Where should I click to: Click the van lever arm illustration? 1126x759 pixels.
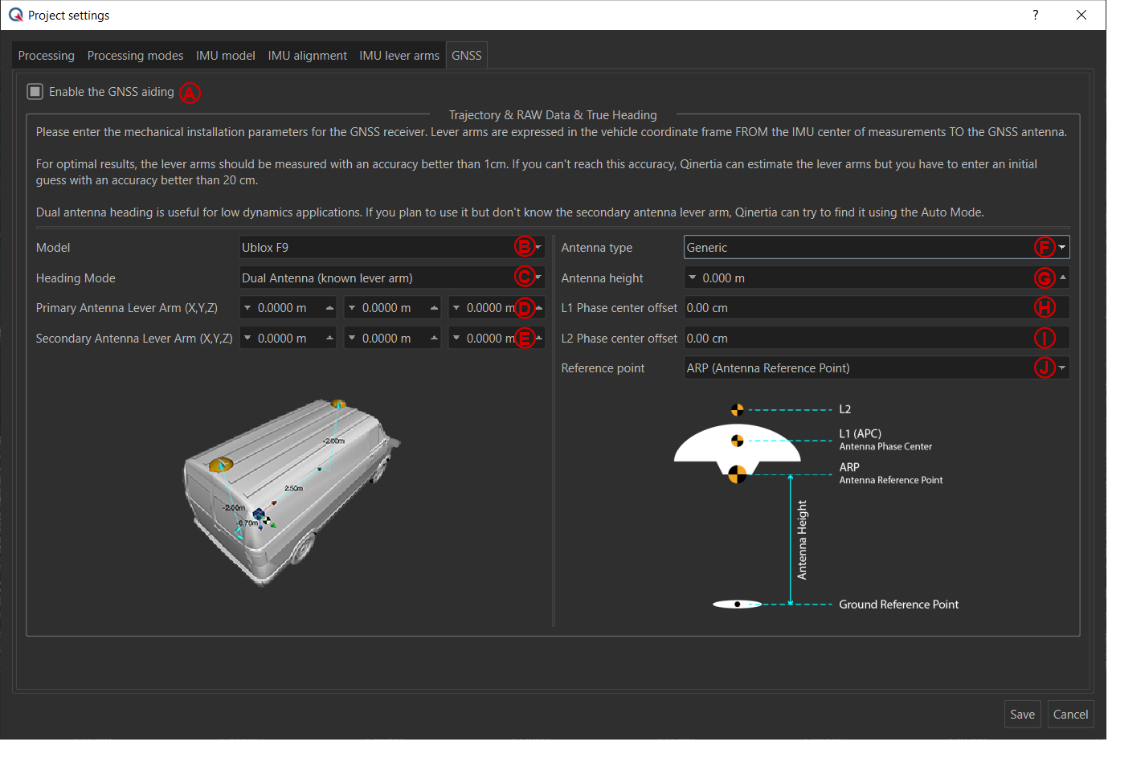click(x=291, y=491)
